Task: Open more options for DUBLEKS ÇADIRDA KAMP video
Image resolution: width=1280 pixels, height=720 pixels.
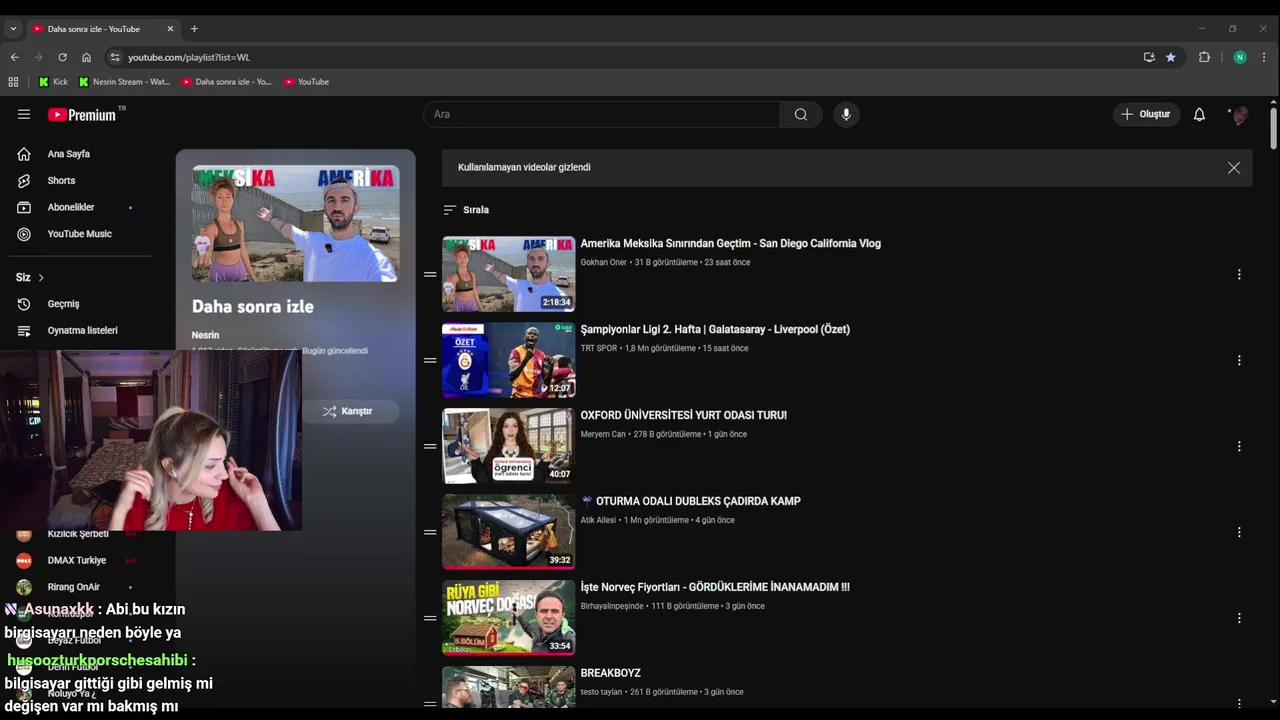Action: (1239, 532)
